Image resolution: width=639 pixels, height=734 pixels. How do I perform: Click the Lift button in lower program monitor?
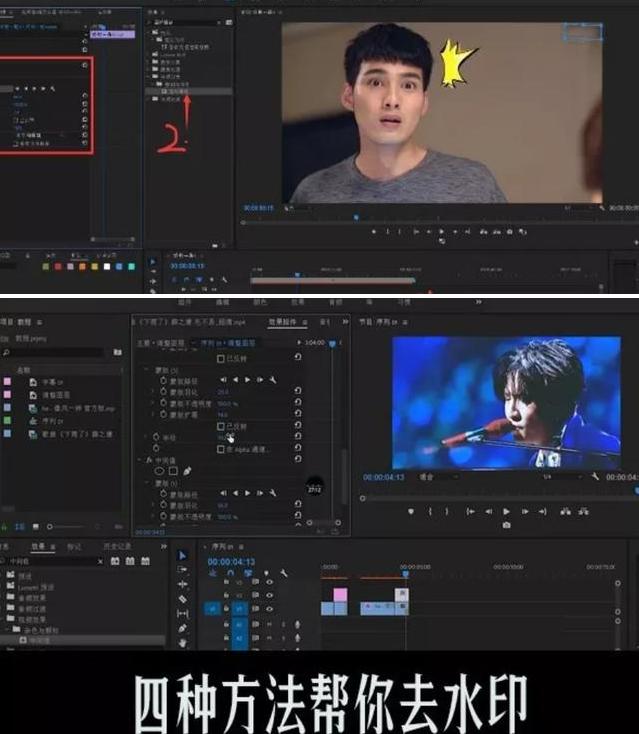pos(565,512)
